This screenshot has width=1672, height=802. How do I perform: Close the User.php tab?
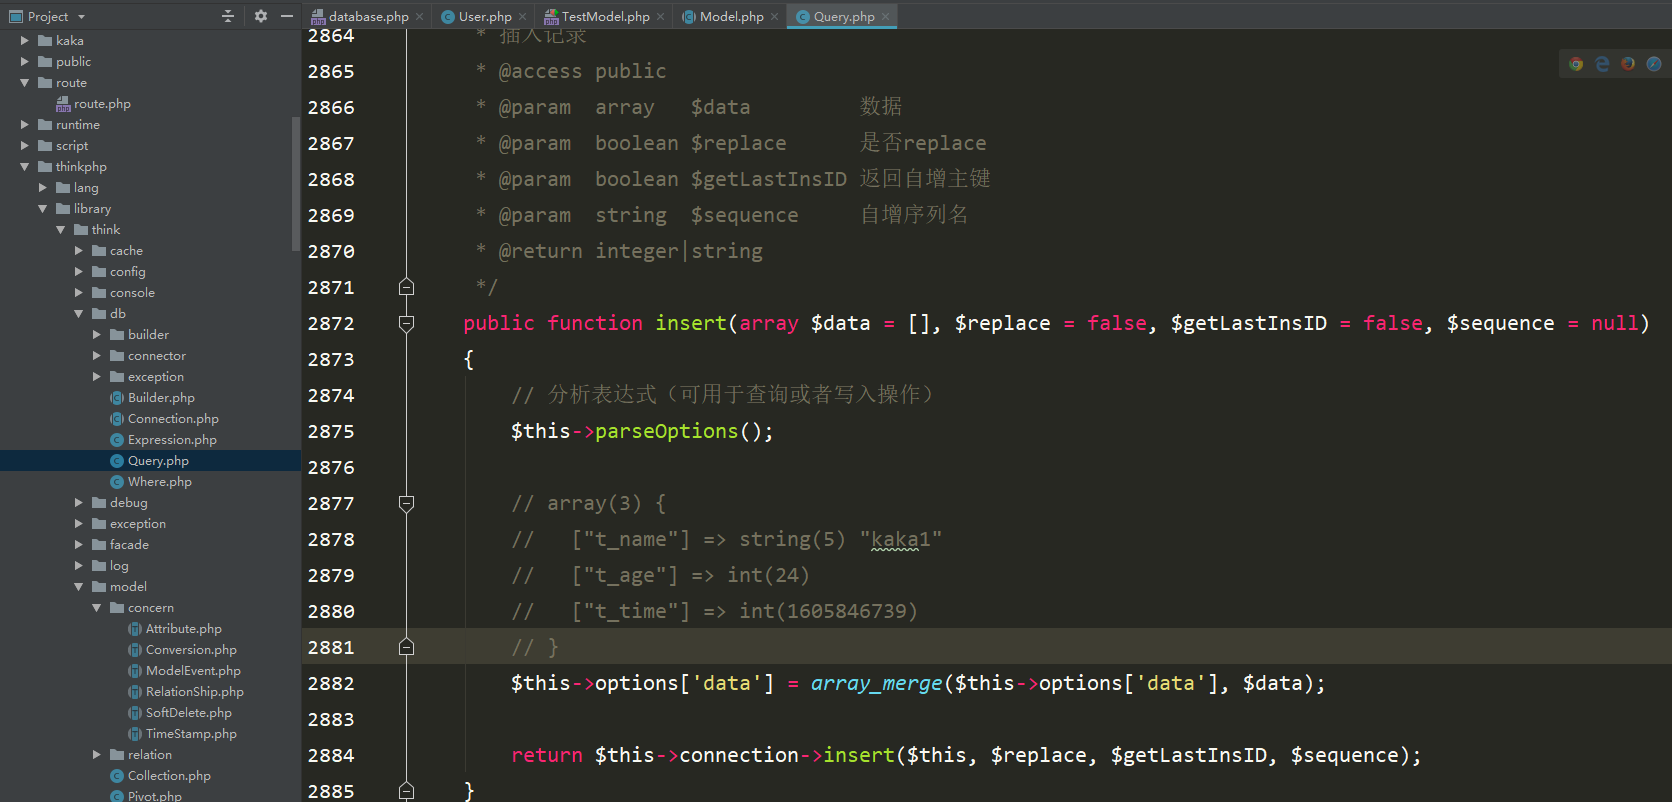(x=523, y=17)
